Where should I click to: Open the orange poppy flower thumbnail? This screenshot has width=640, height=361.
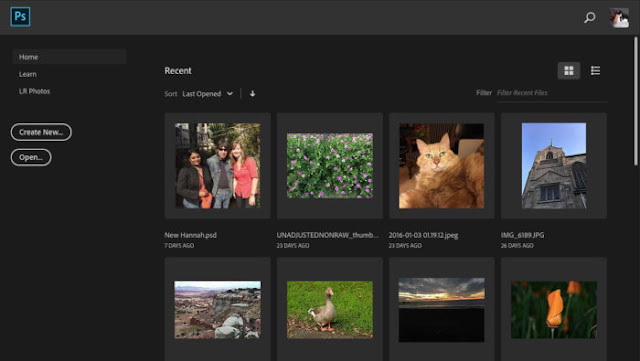coord(554,309)
